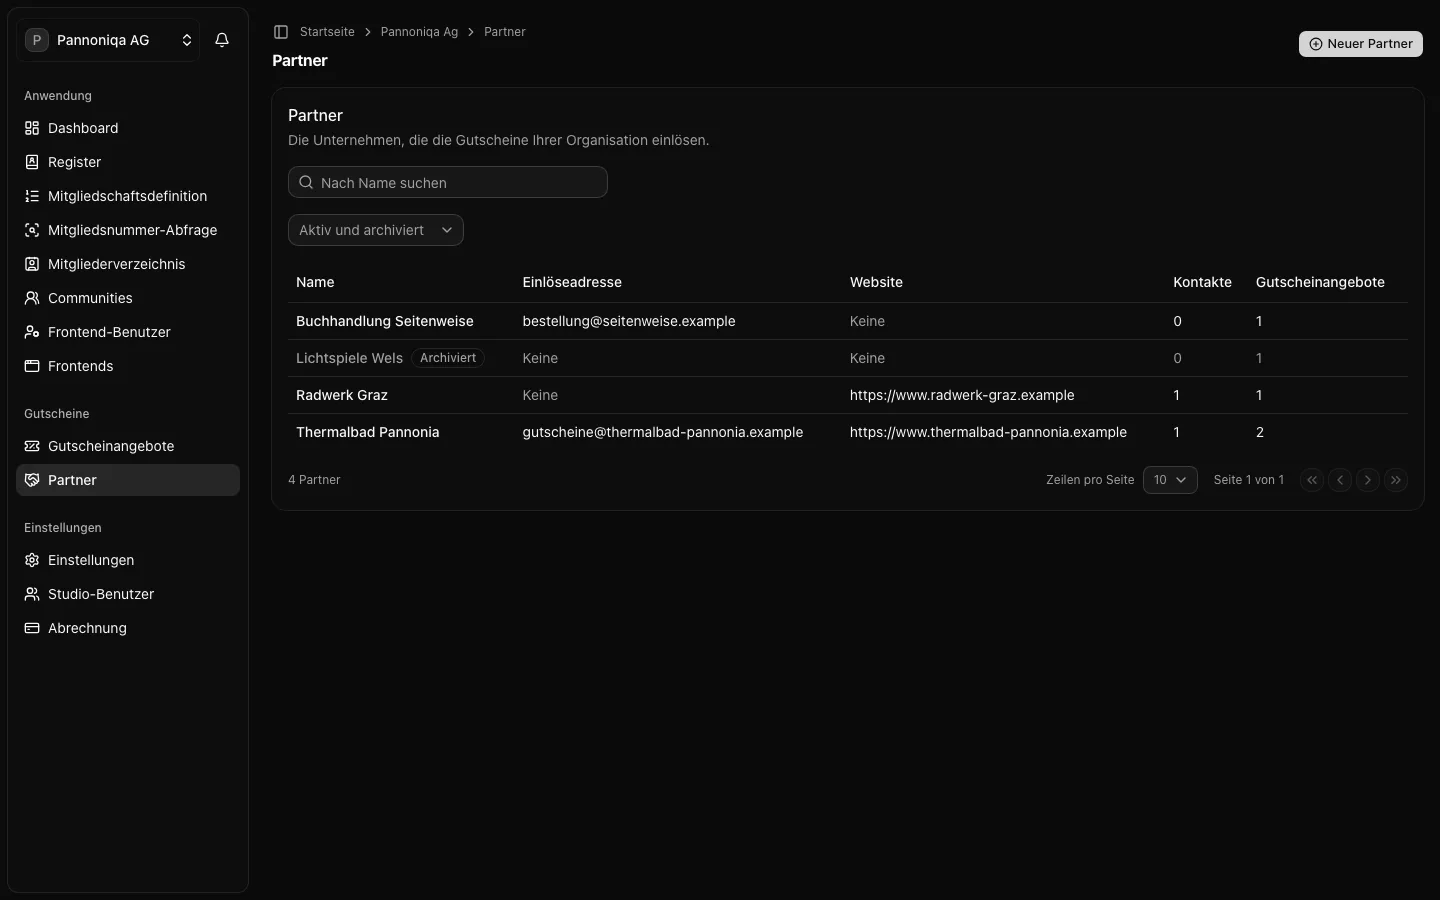Open the Radwerk Graz partner row

(848, 395)
